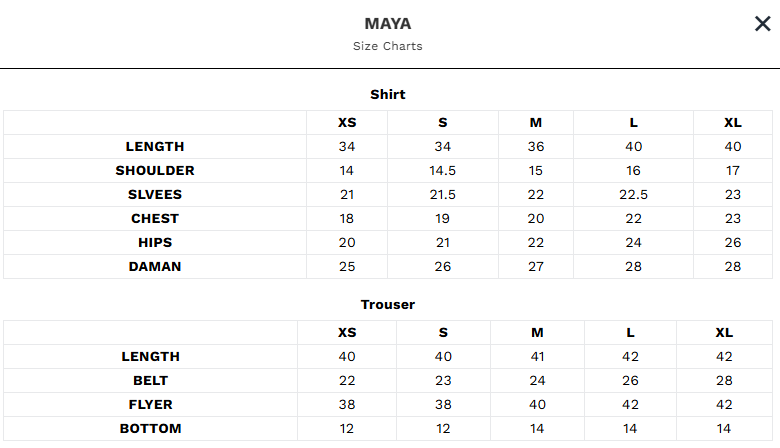Screen dimensions: 780x448
Task: Click the MAYA title heading
Action: [388, 23]
